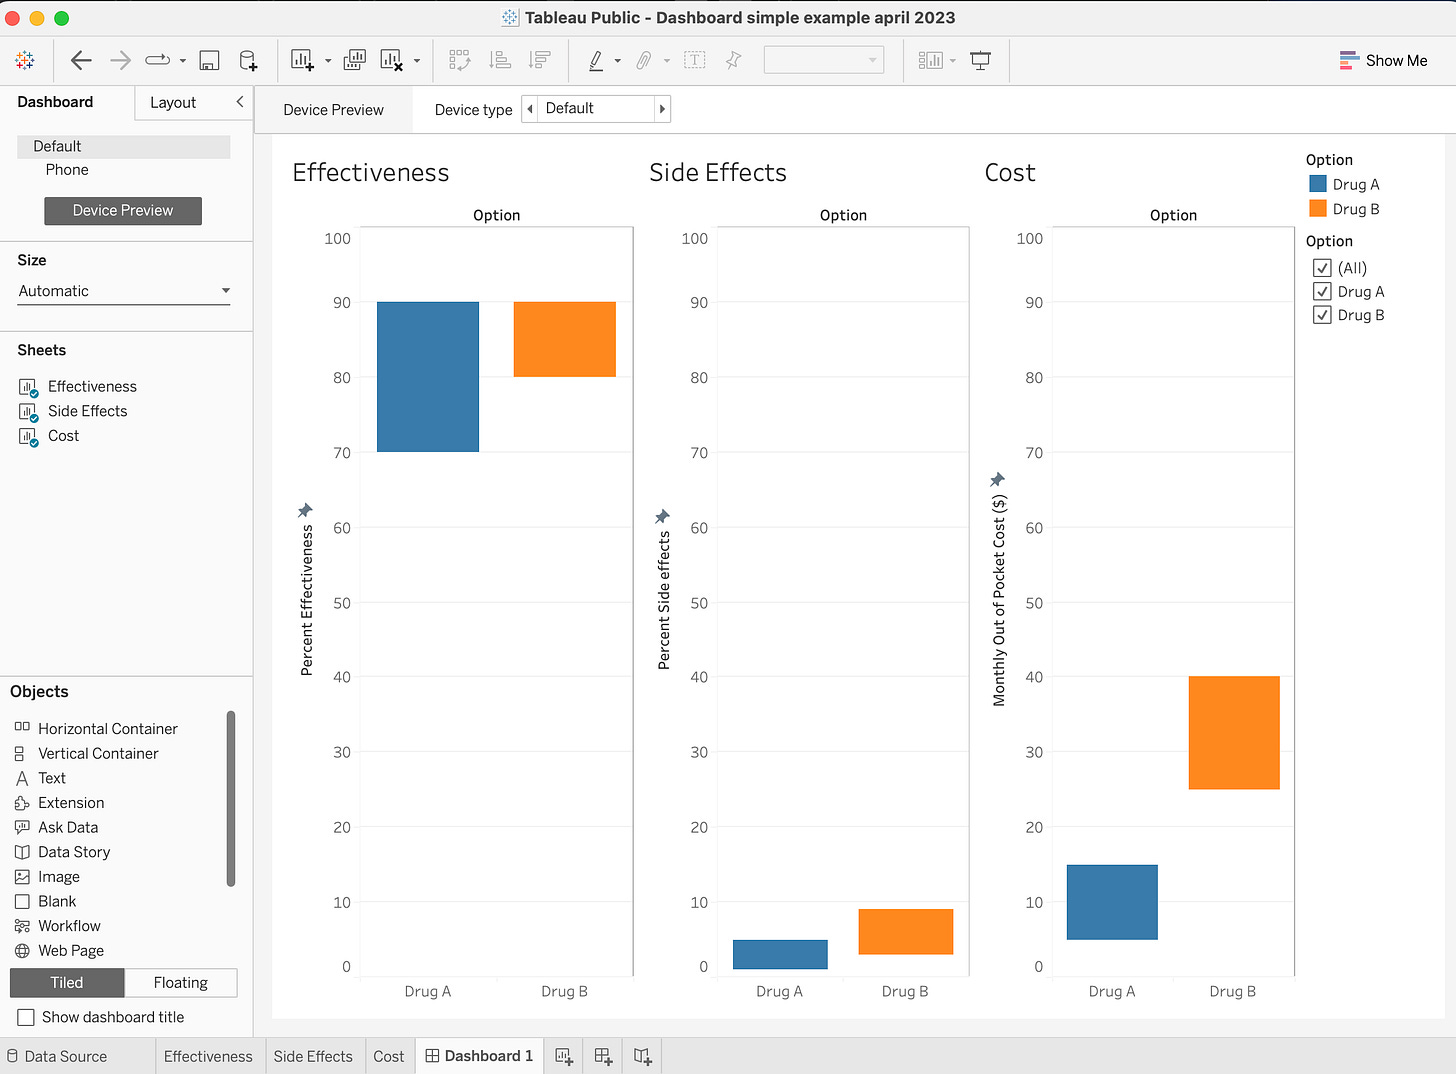
Task: Clear the sheet using the toolbar icon
Action: tap(391, 60)
